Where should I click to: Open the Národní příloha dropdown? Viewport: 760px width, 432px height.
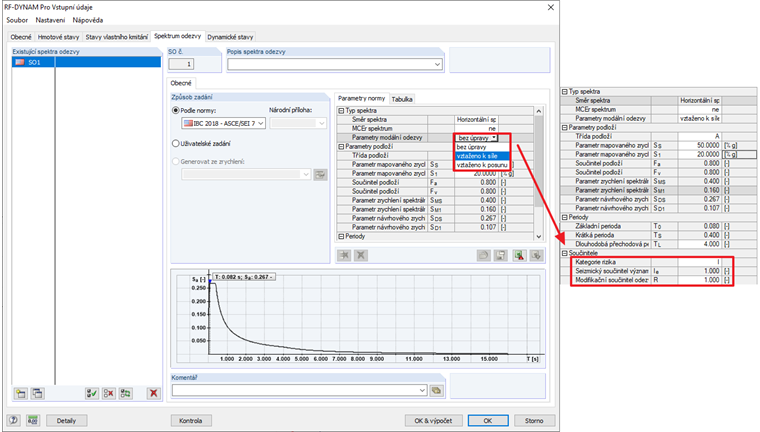pos(298,124)
